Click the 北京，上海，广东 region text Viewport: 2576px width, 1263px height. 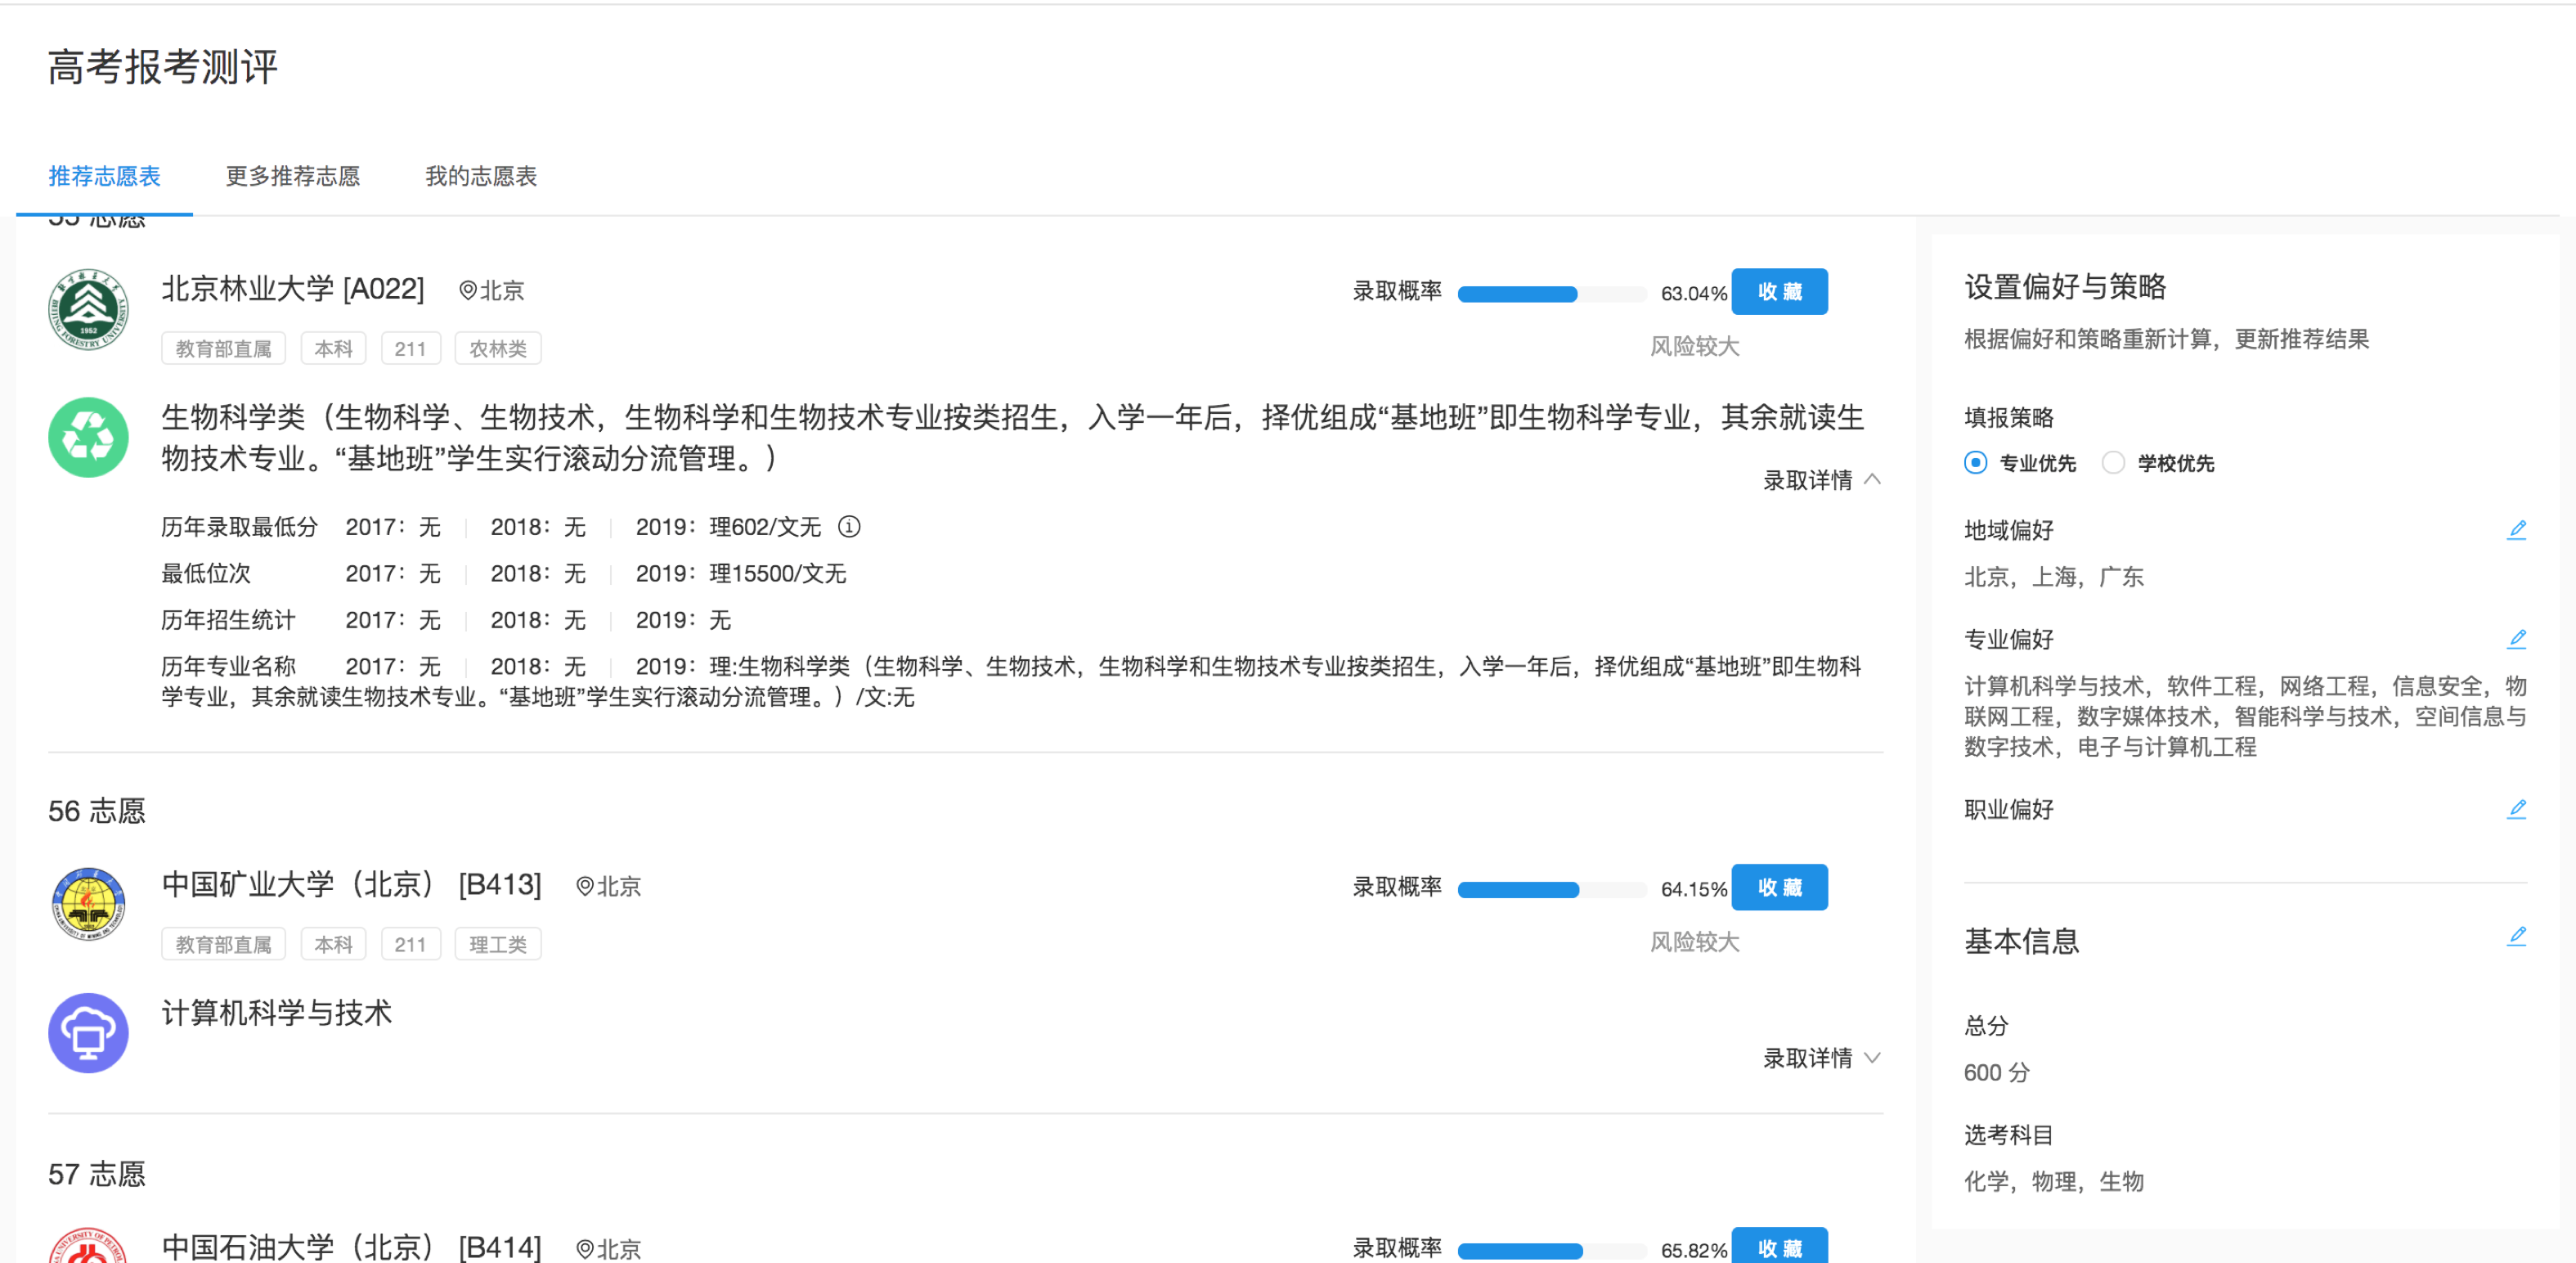pyautogui.click(x=2053, y=576)
